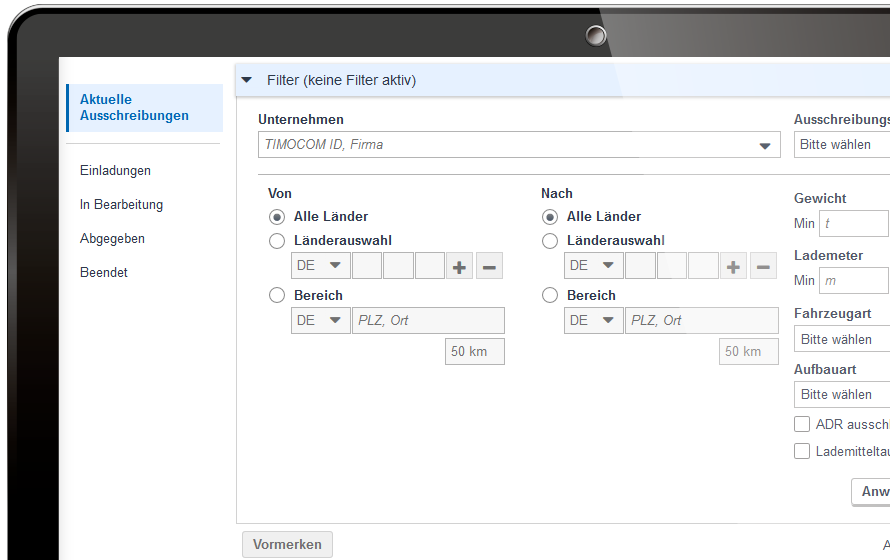Click the Von Bereich PLZ, Ort field
Screen dimensions: 890x560
(x=428, y=321)
